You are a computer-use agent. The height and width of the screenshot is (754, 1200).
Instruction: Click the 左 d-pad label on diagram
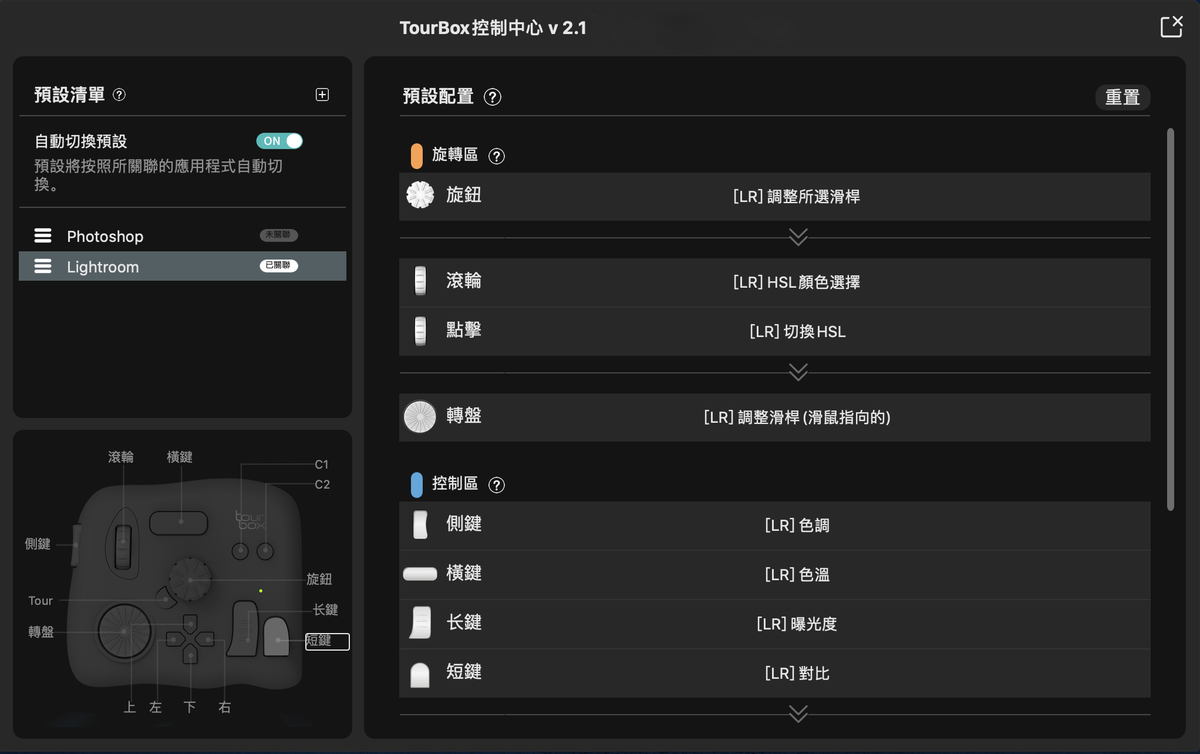coord(155,707)
